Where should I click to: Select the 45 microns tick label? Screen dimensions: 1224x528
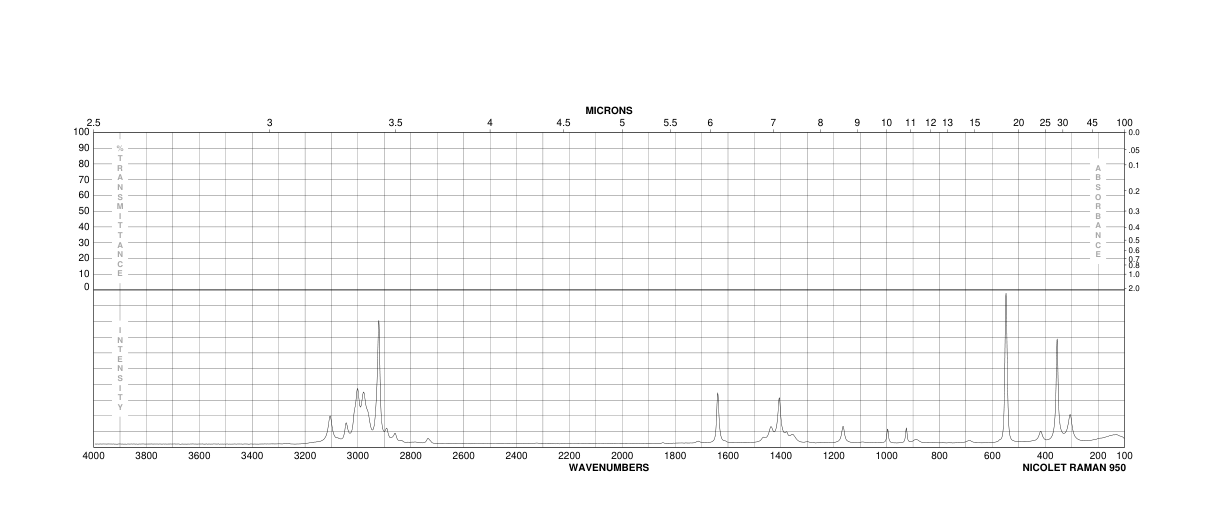(1092, 123)
